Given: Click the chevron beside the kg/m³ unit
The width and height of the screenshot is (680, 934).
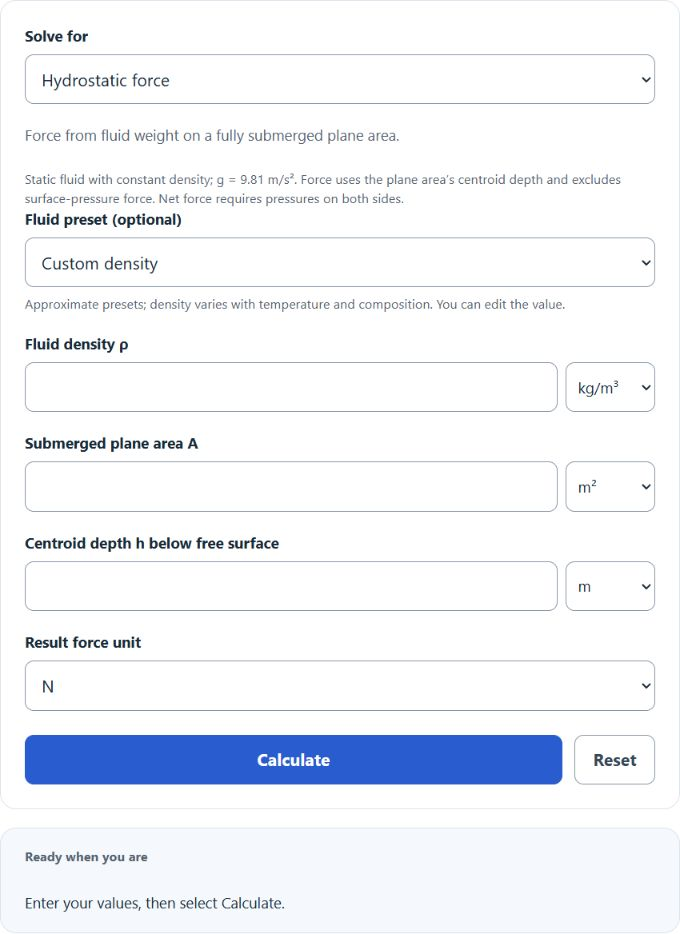Looking at the screenshot, I should pyautogui.click(x=646, y=387).
